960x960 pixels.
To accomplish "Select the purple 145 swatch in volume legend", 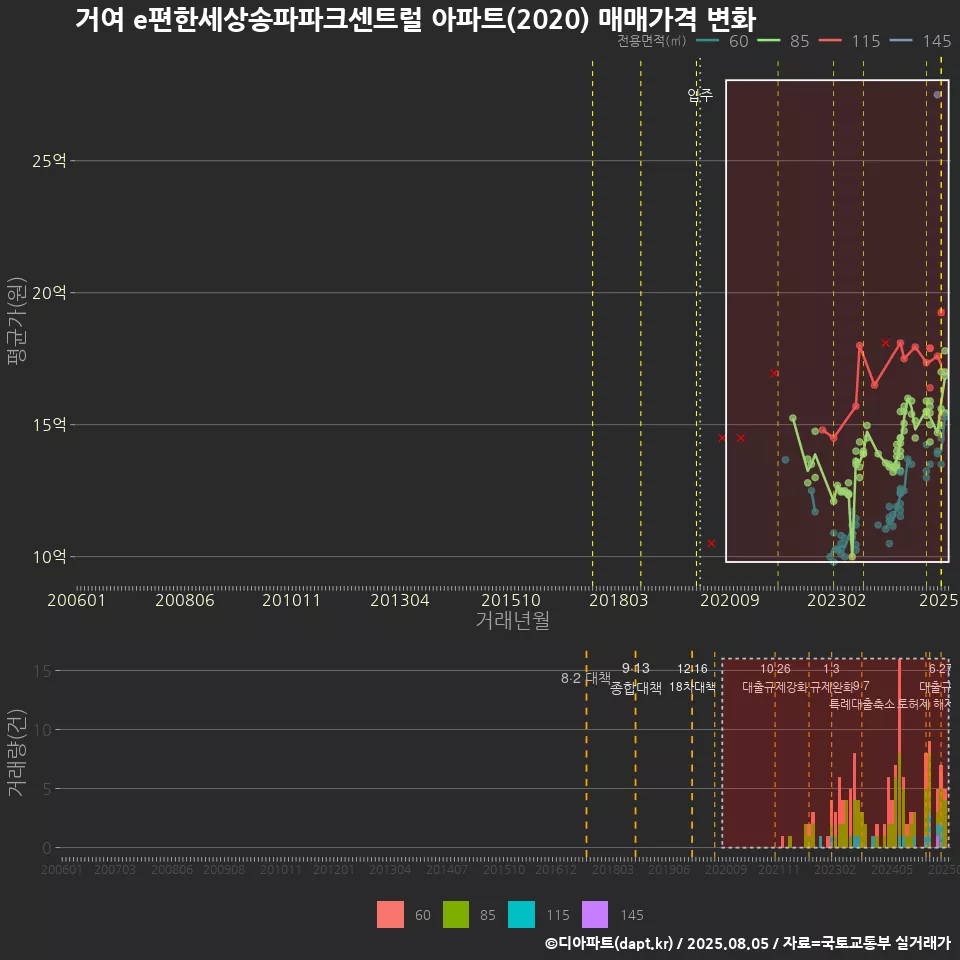I will coord(594,915).
